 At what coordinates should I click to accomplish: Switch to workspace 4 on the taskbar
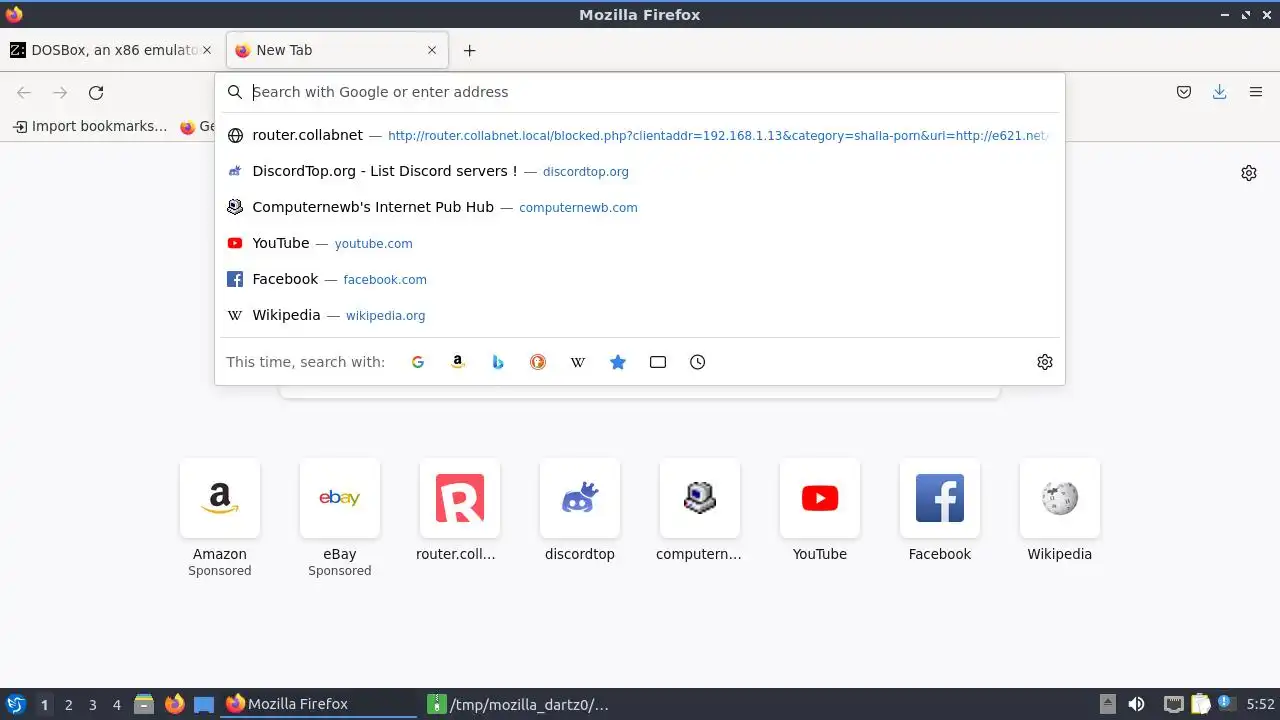116,705
